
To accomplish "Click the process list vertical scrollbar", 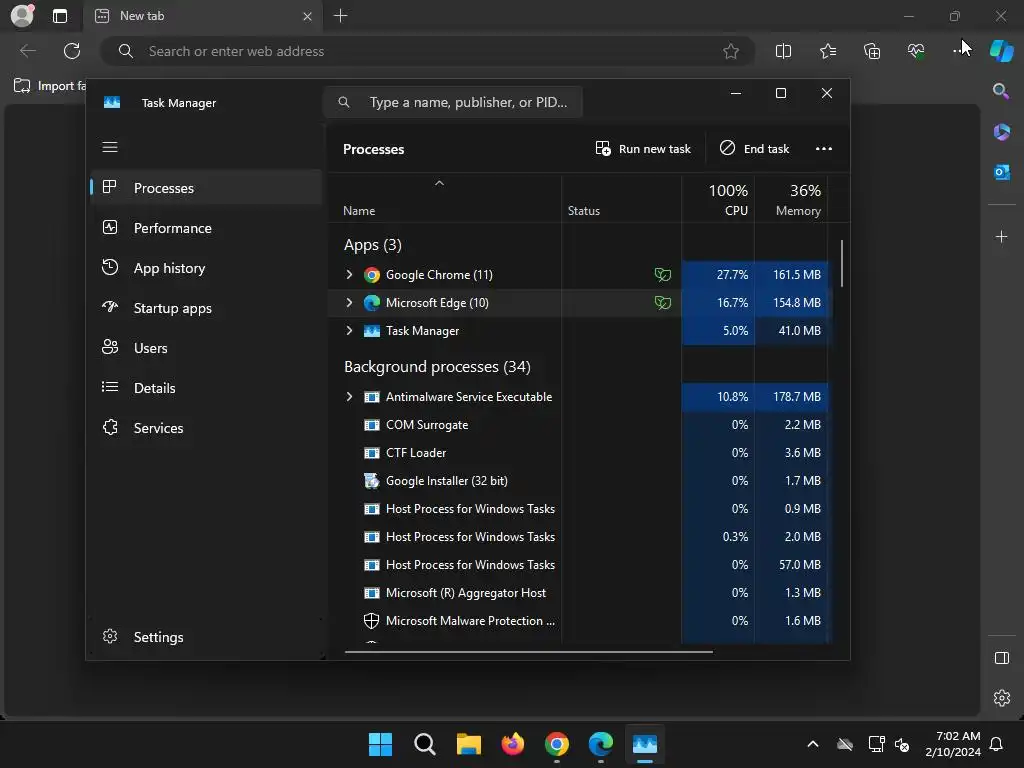I will 842,264.
